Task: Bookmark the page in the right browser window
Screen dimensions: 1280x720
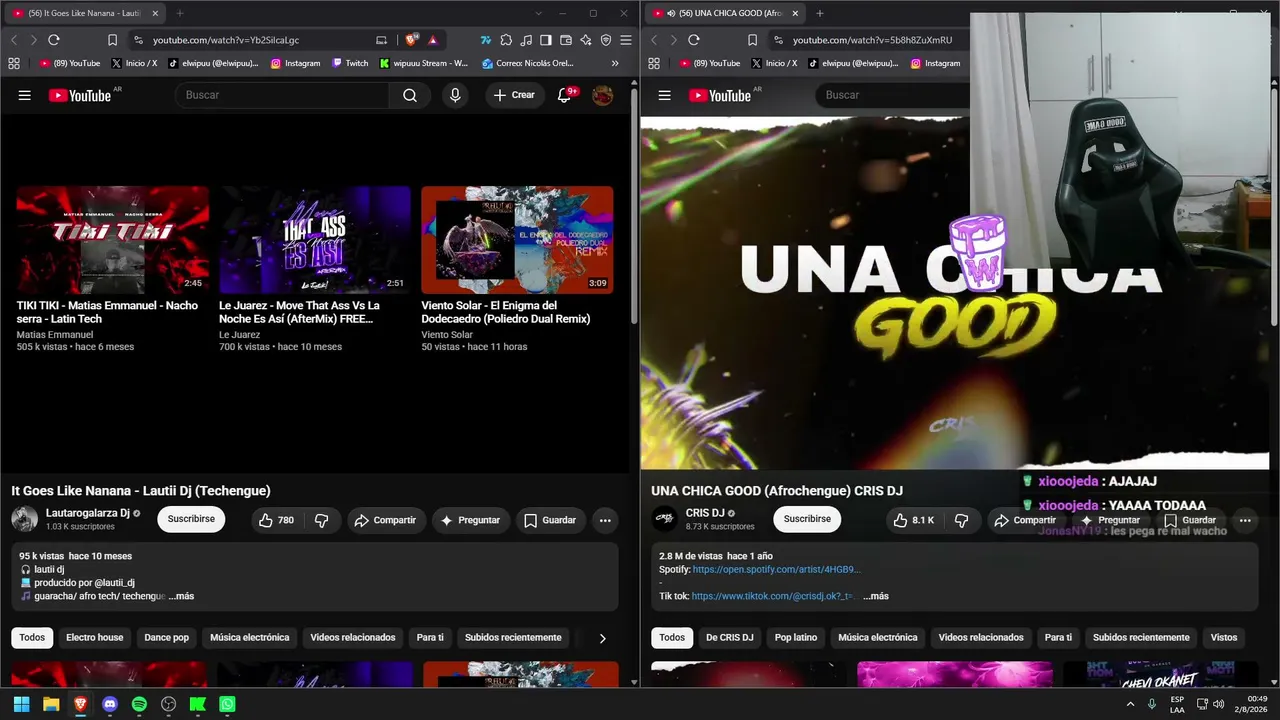Action: tap(752, 40)
